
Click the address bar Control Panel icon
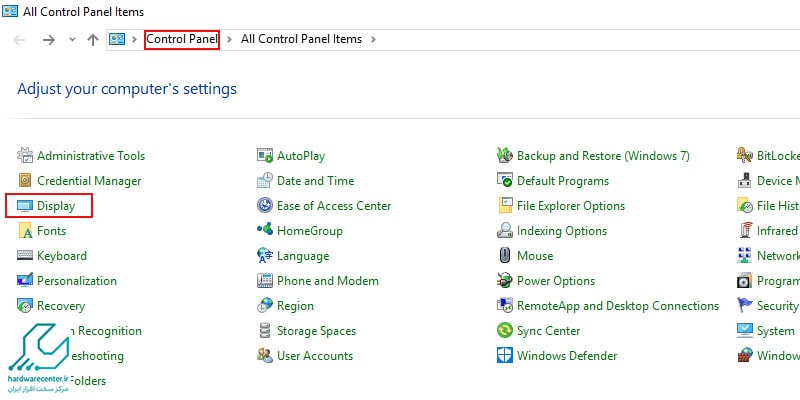pyautogui.click(x=117, y=39)
